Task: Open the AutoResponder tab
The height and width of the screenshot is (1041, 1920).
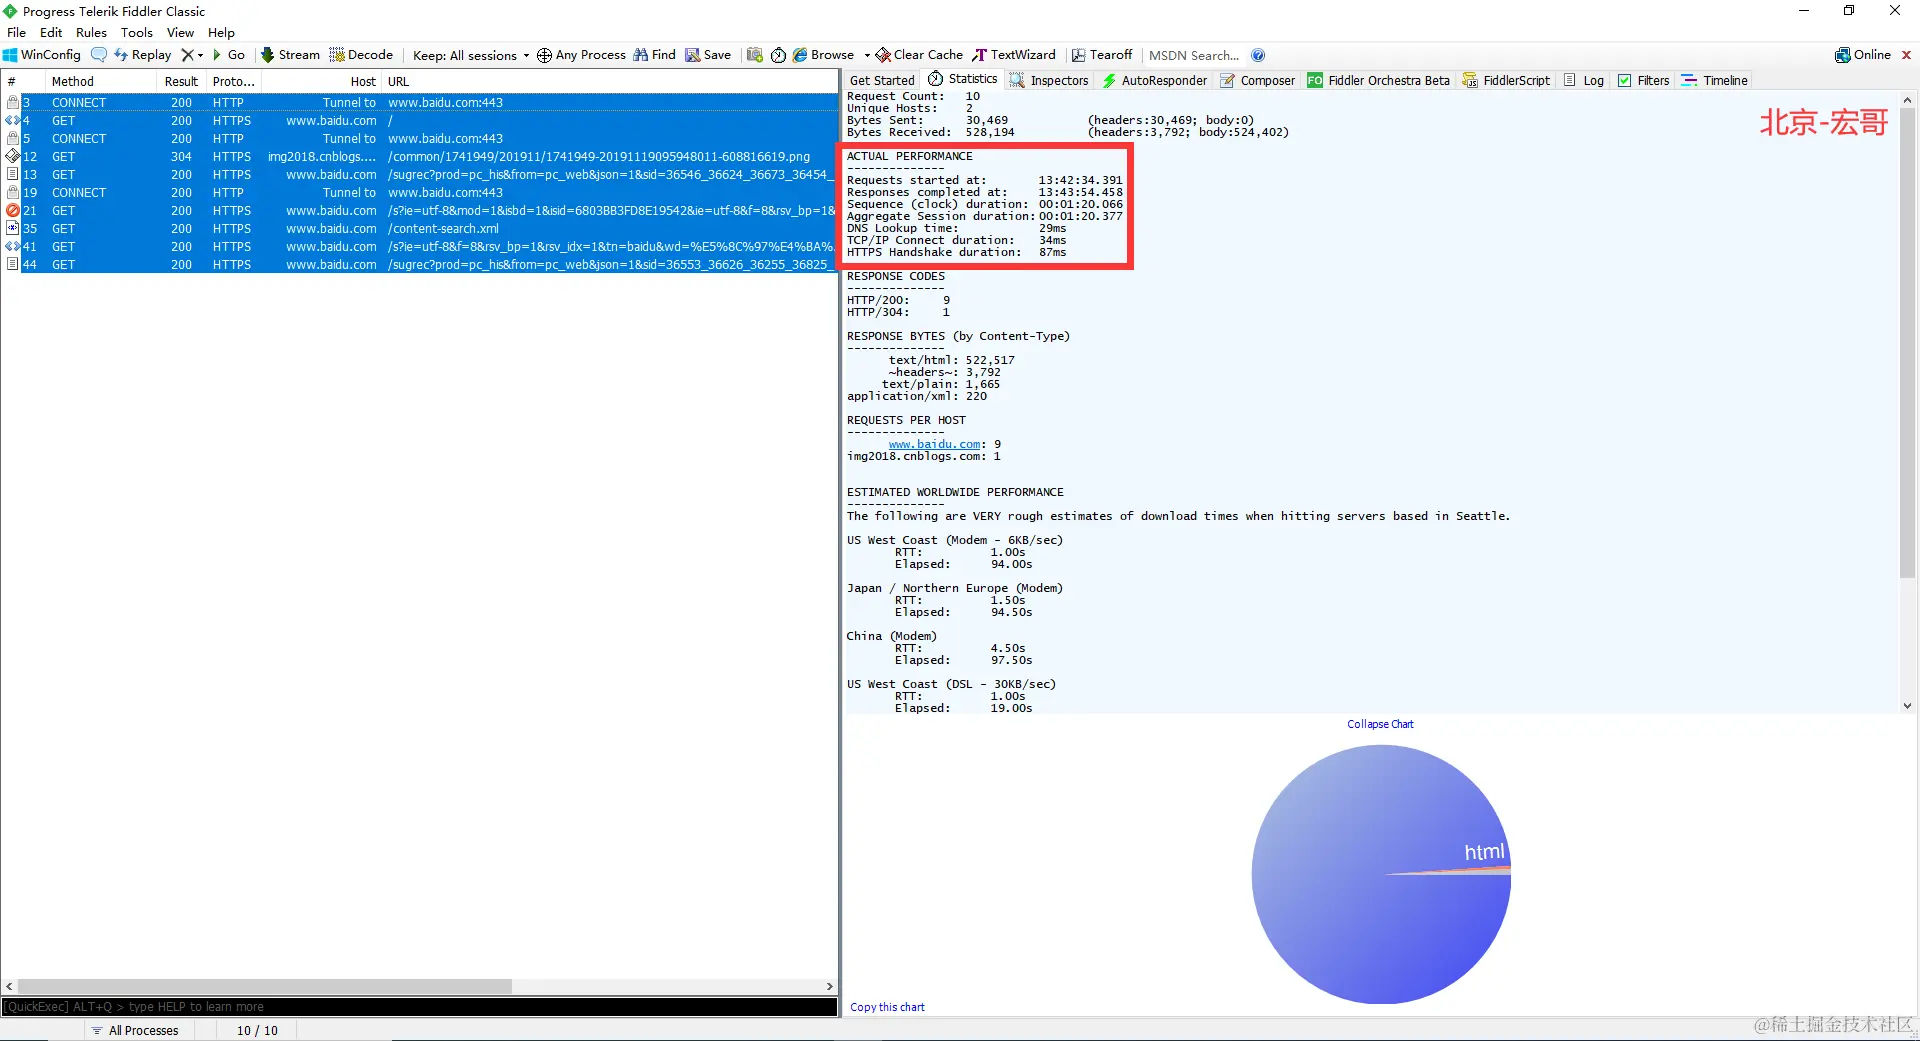Action: pyautogui.click(x=1154, y=80)
